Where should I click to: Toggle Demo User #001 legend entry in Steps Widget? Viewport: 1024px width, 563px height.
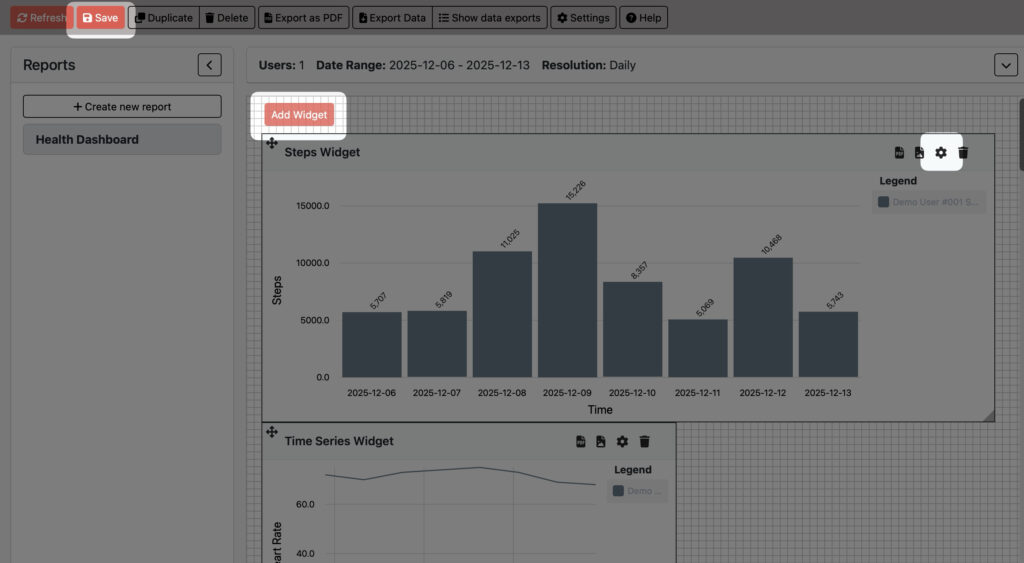click(928, 202)
